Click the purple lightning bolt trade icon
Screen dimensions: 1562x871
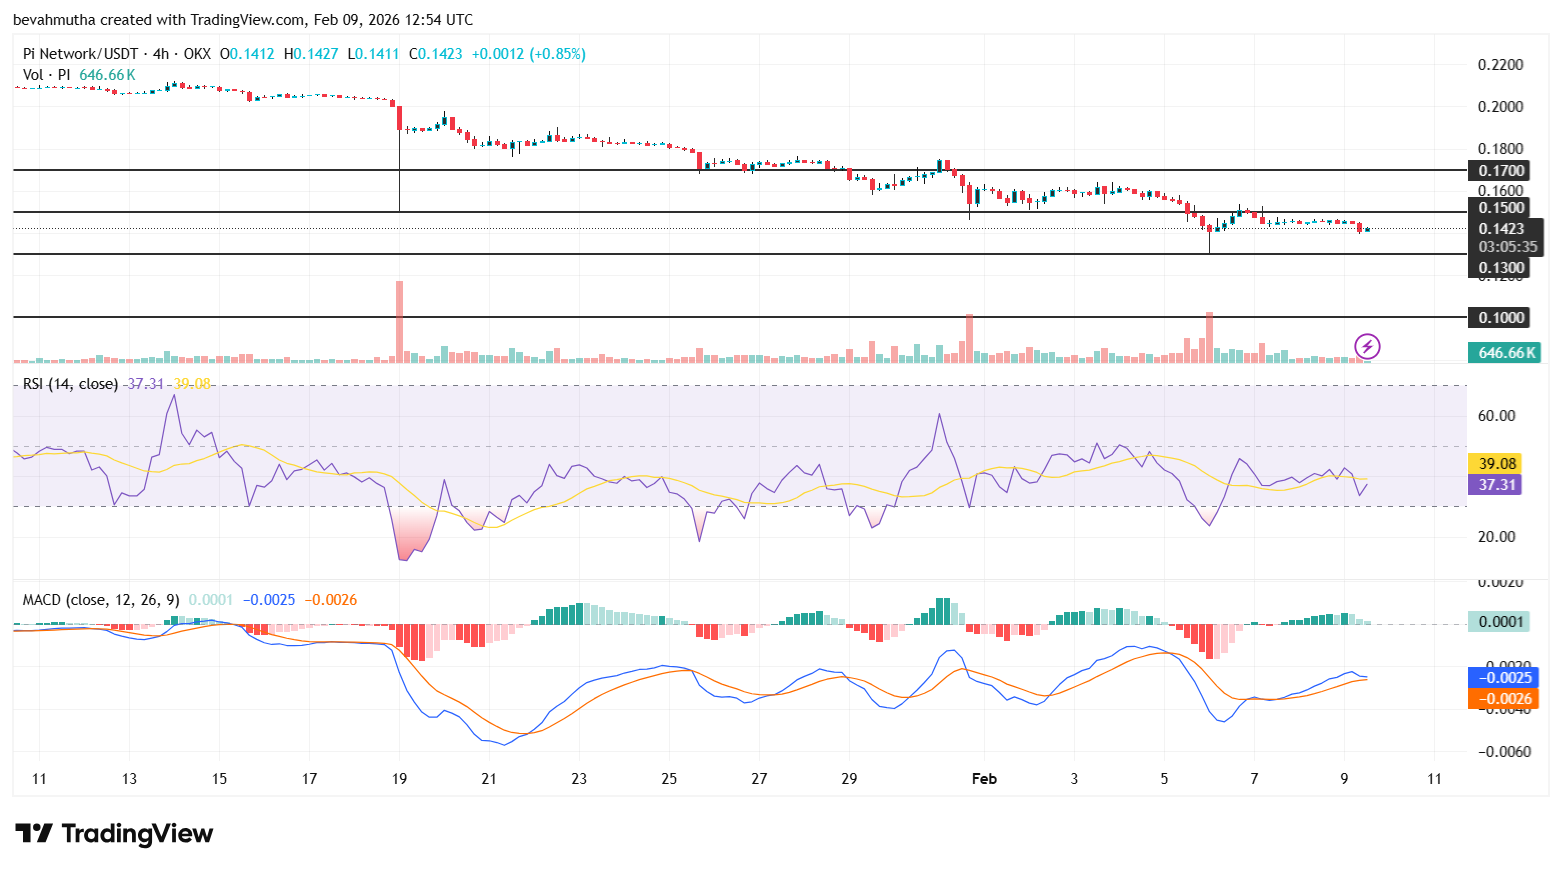(x=1367, y=347)
